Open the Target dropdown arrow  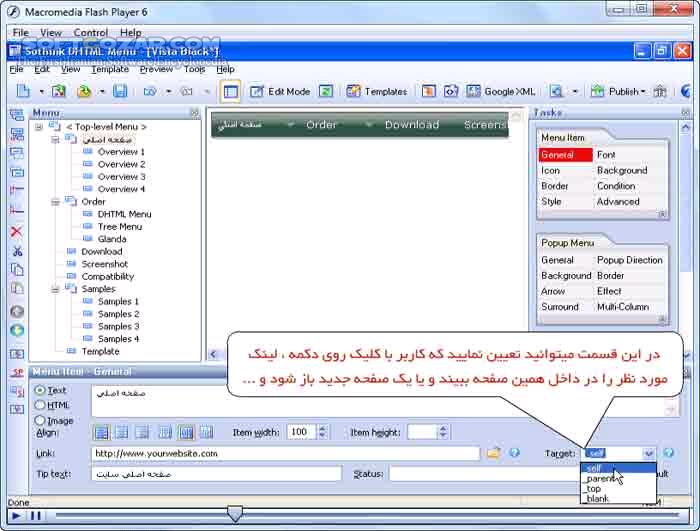tap(648, 453)
